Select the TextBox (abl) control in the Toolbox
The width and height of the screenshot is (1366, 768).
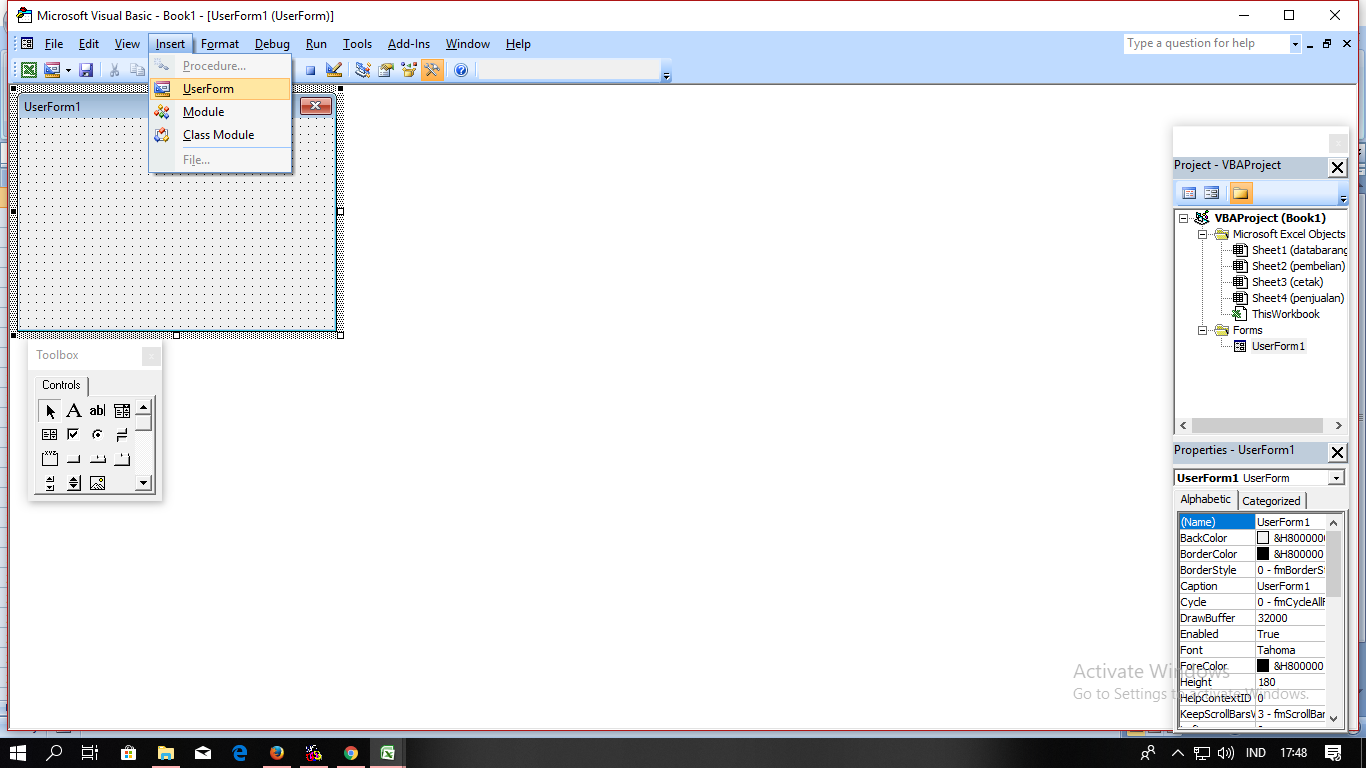click(97, 410)
